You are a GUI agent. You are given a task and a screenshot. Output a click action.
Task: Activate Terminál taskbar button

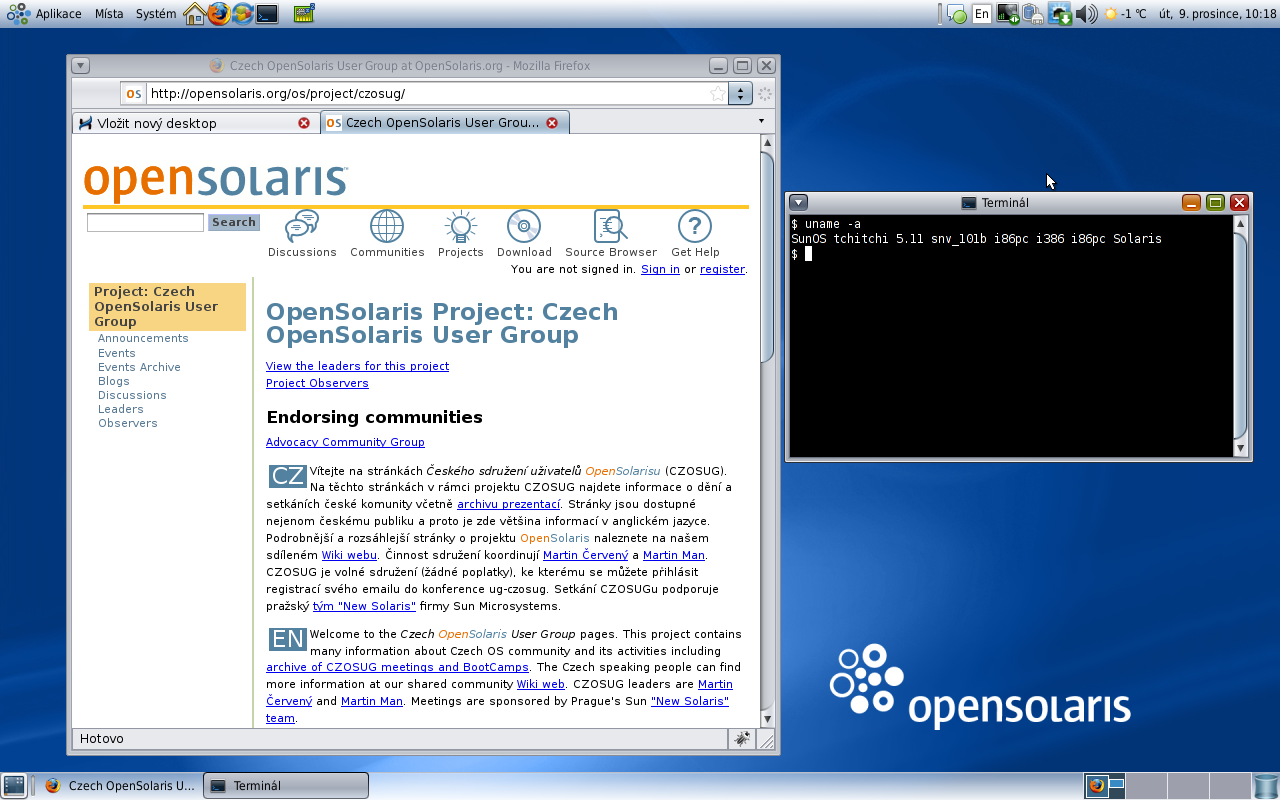286,786
